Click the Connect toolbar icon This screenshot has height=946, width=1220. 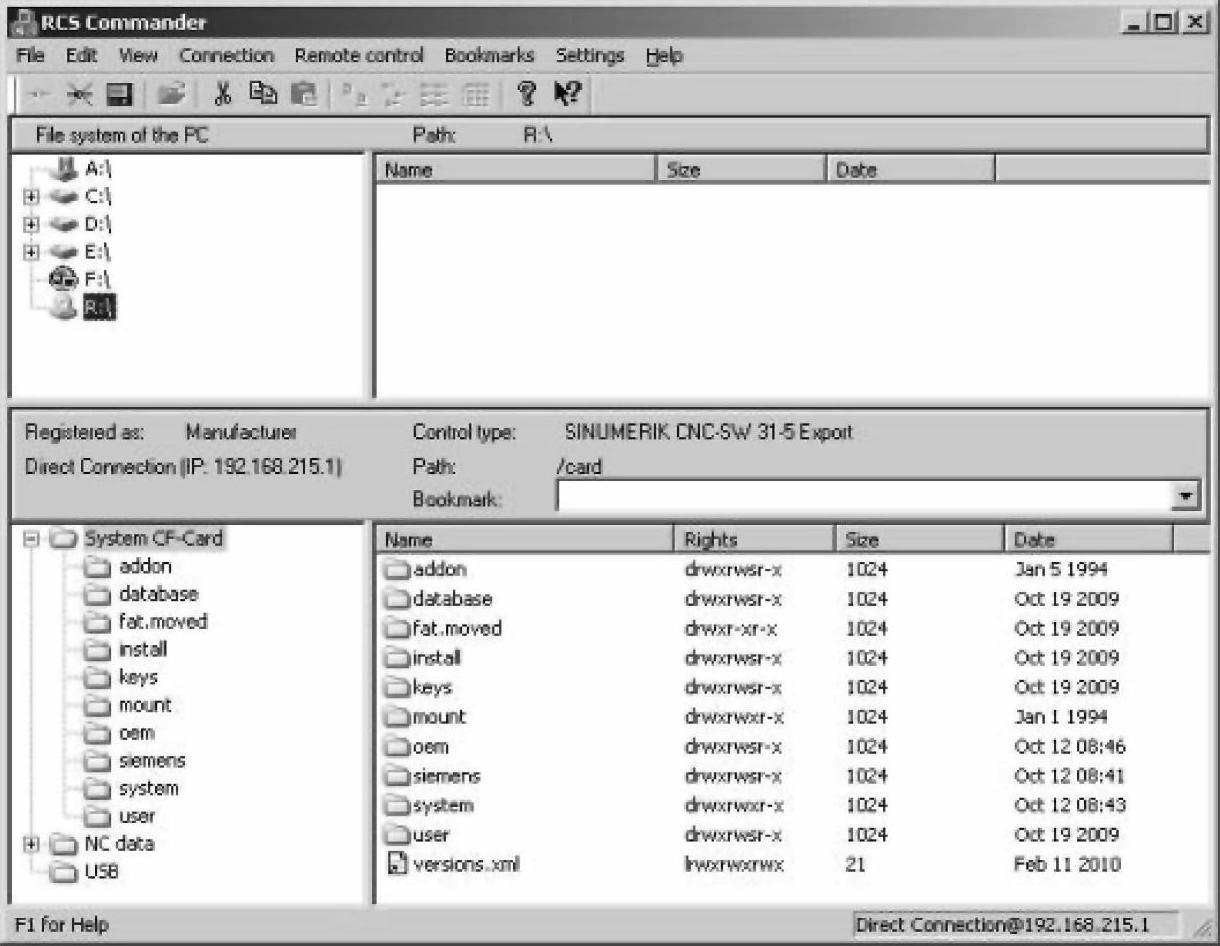[41, 95]
